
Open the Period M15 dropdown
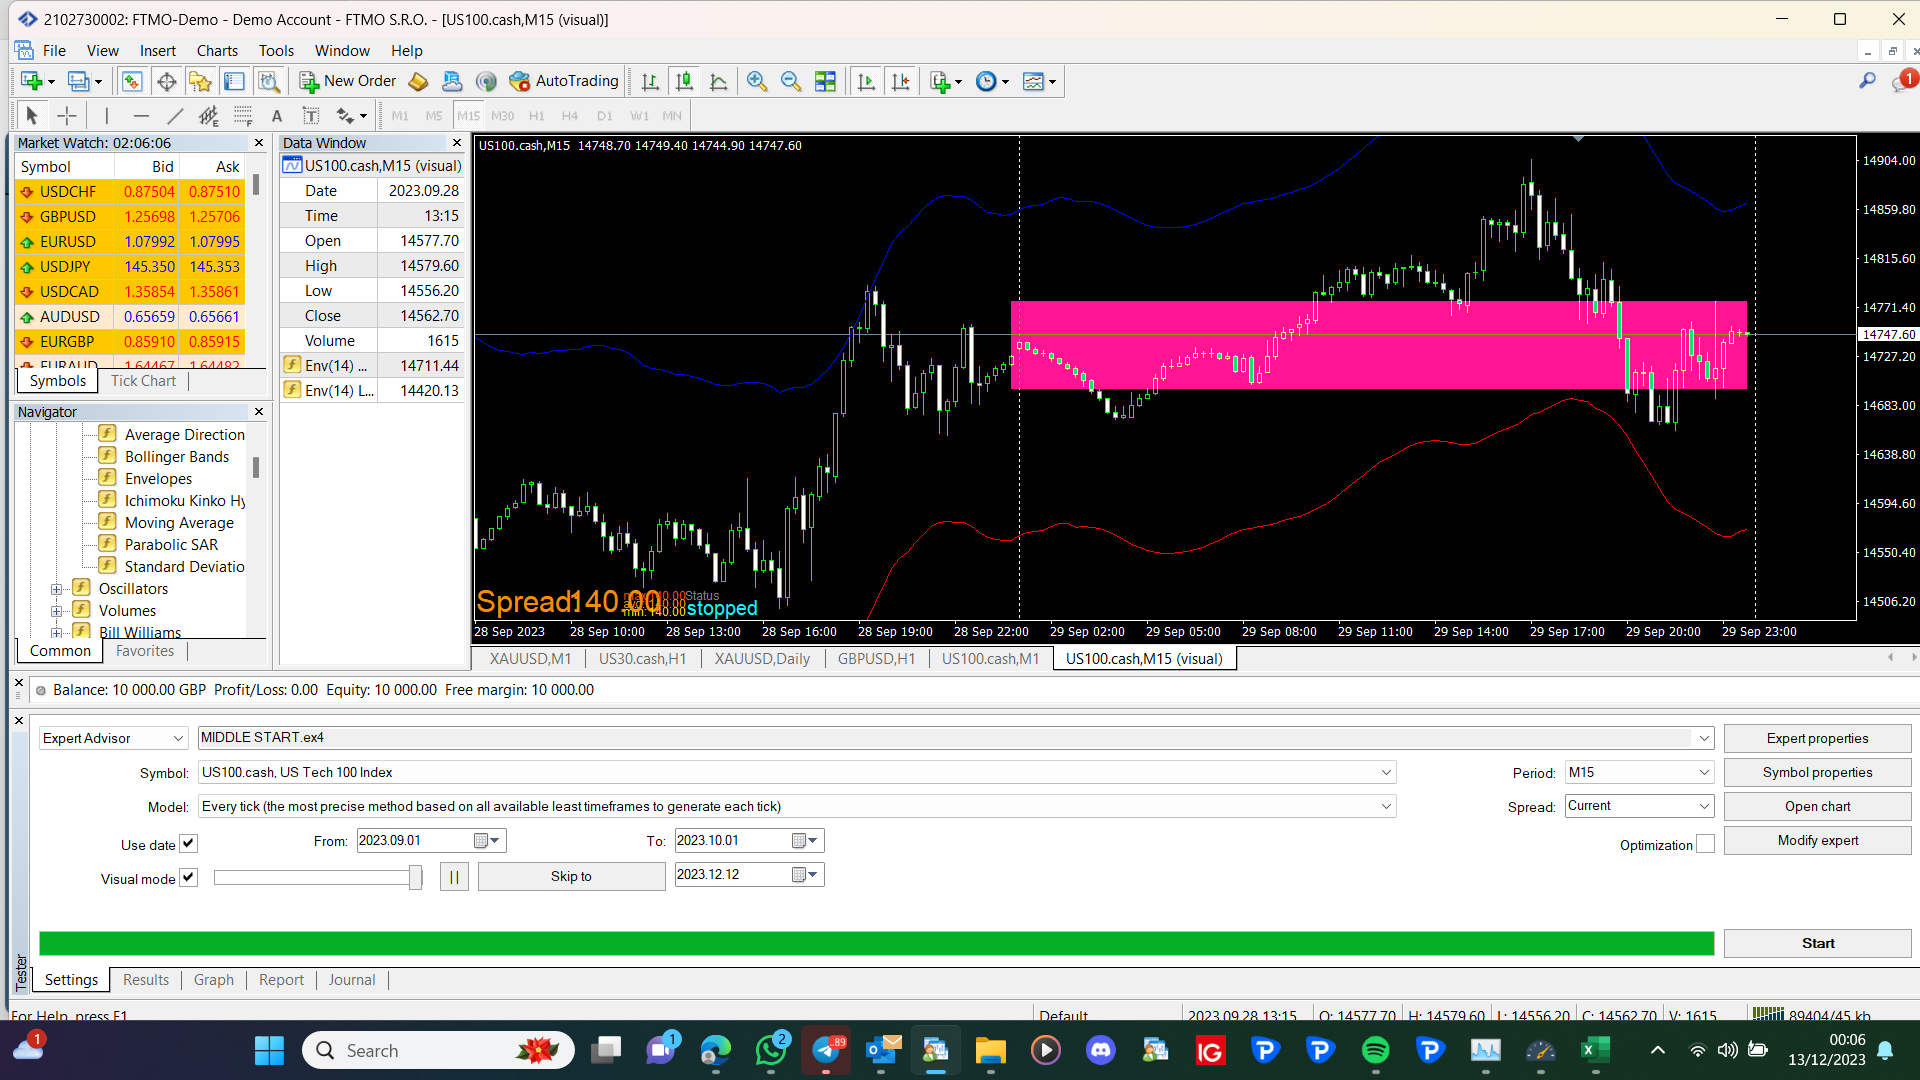pyautogui.click(x=1639, y=772)
